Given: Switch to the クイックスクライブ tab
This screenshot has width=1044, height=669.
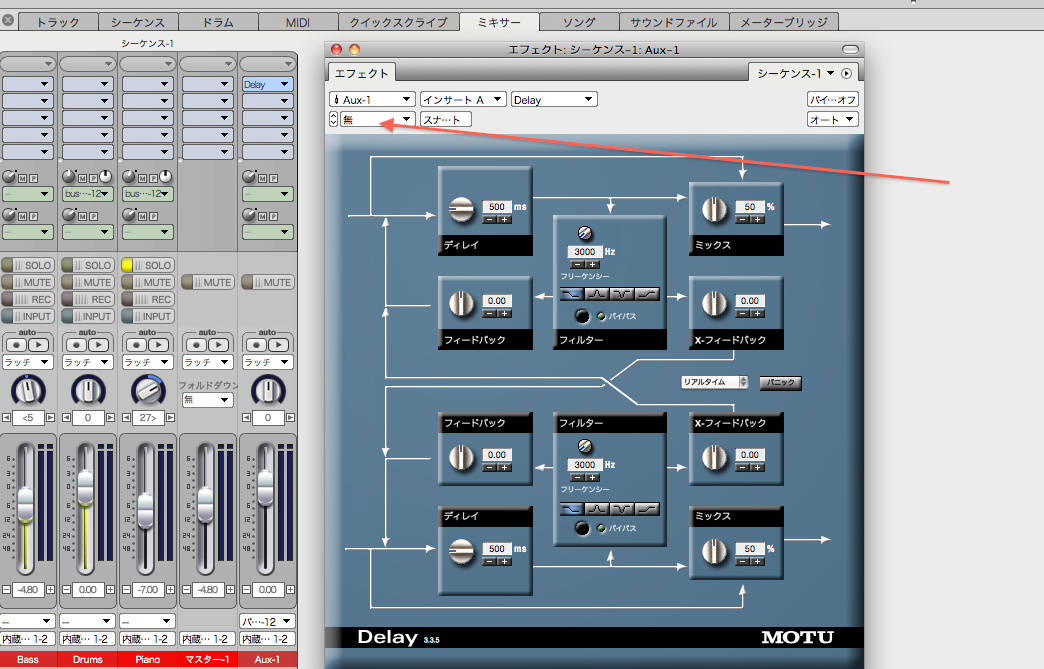Looking at the screenshot, I should pos(398,22).
